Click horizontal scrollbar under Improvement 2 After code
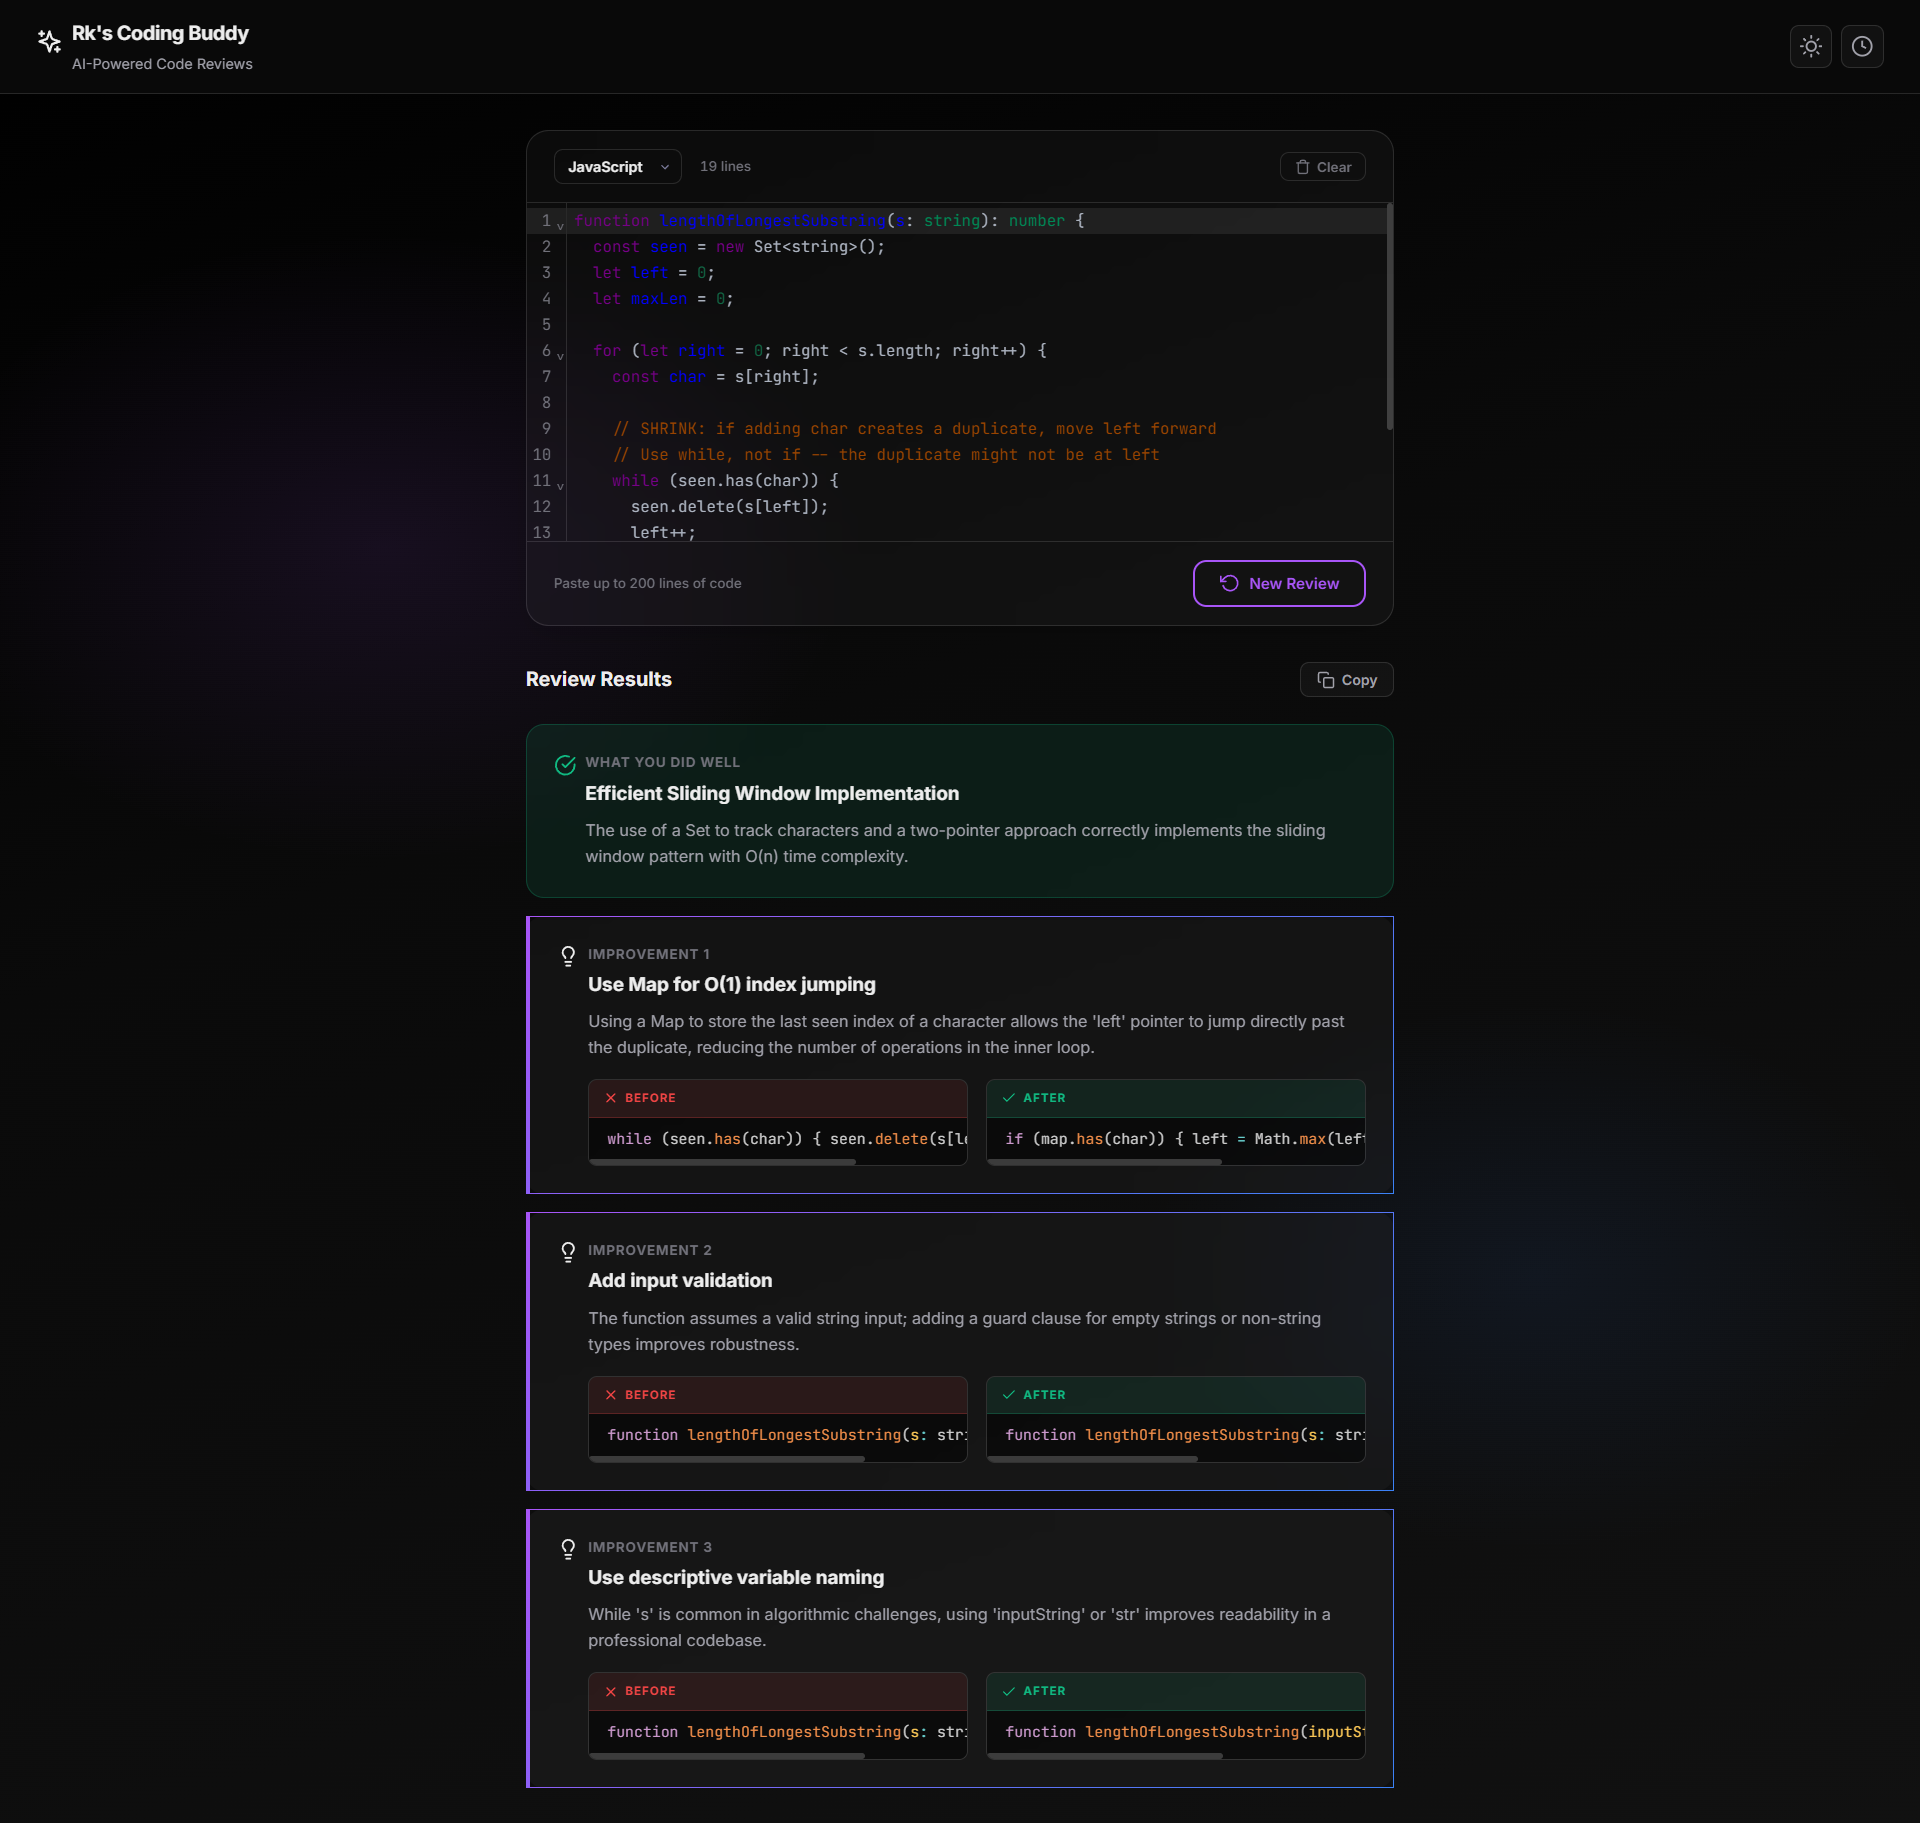This screenshot has width=1920, height=1823. point(1093,1459)
